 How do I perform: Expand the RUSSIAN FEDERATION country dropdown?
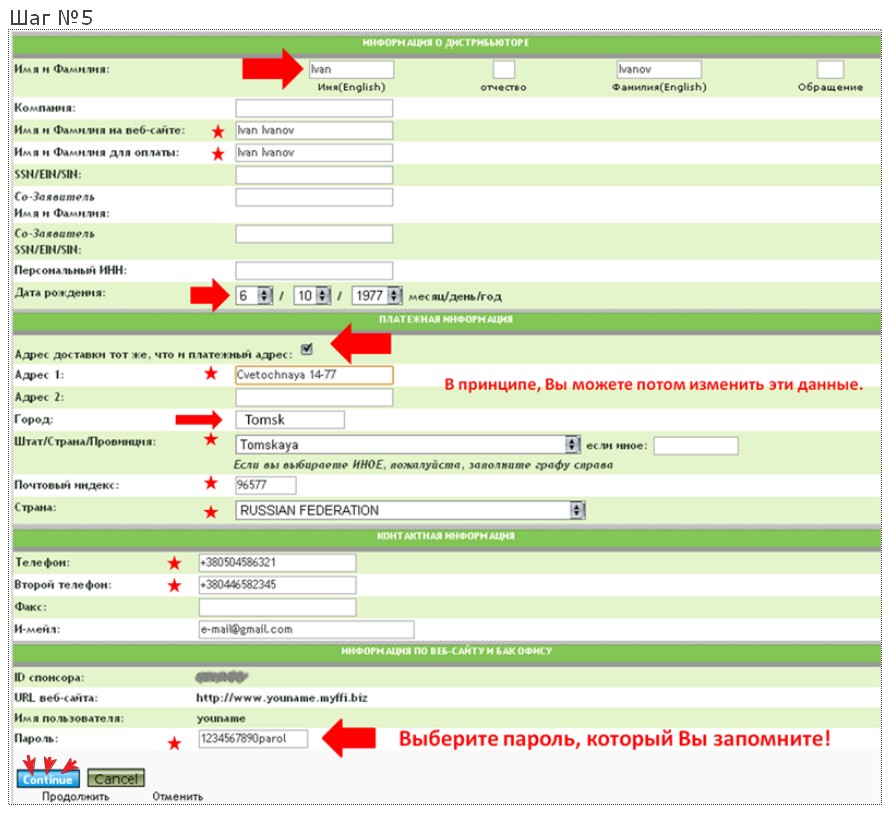click(577, 510)
